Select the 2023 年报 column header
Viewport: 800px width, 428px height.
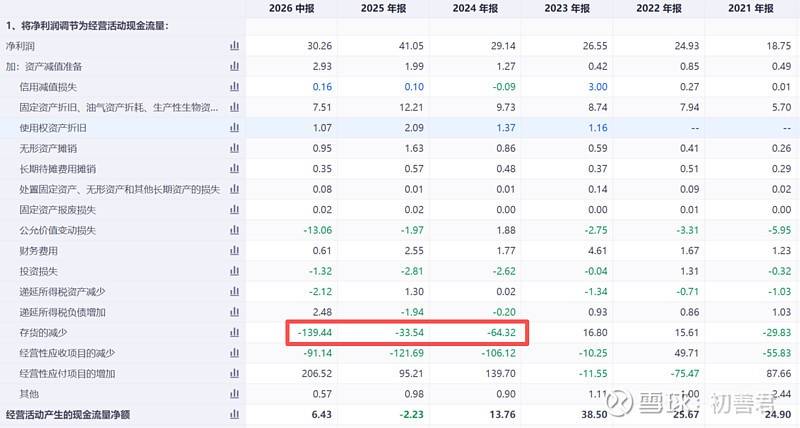coord(567,8)
